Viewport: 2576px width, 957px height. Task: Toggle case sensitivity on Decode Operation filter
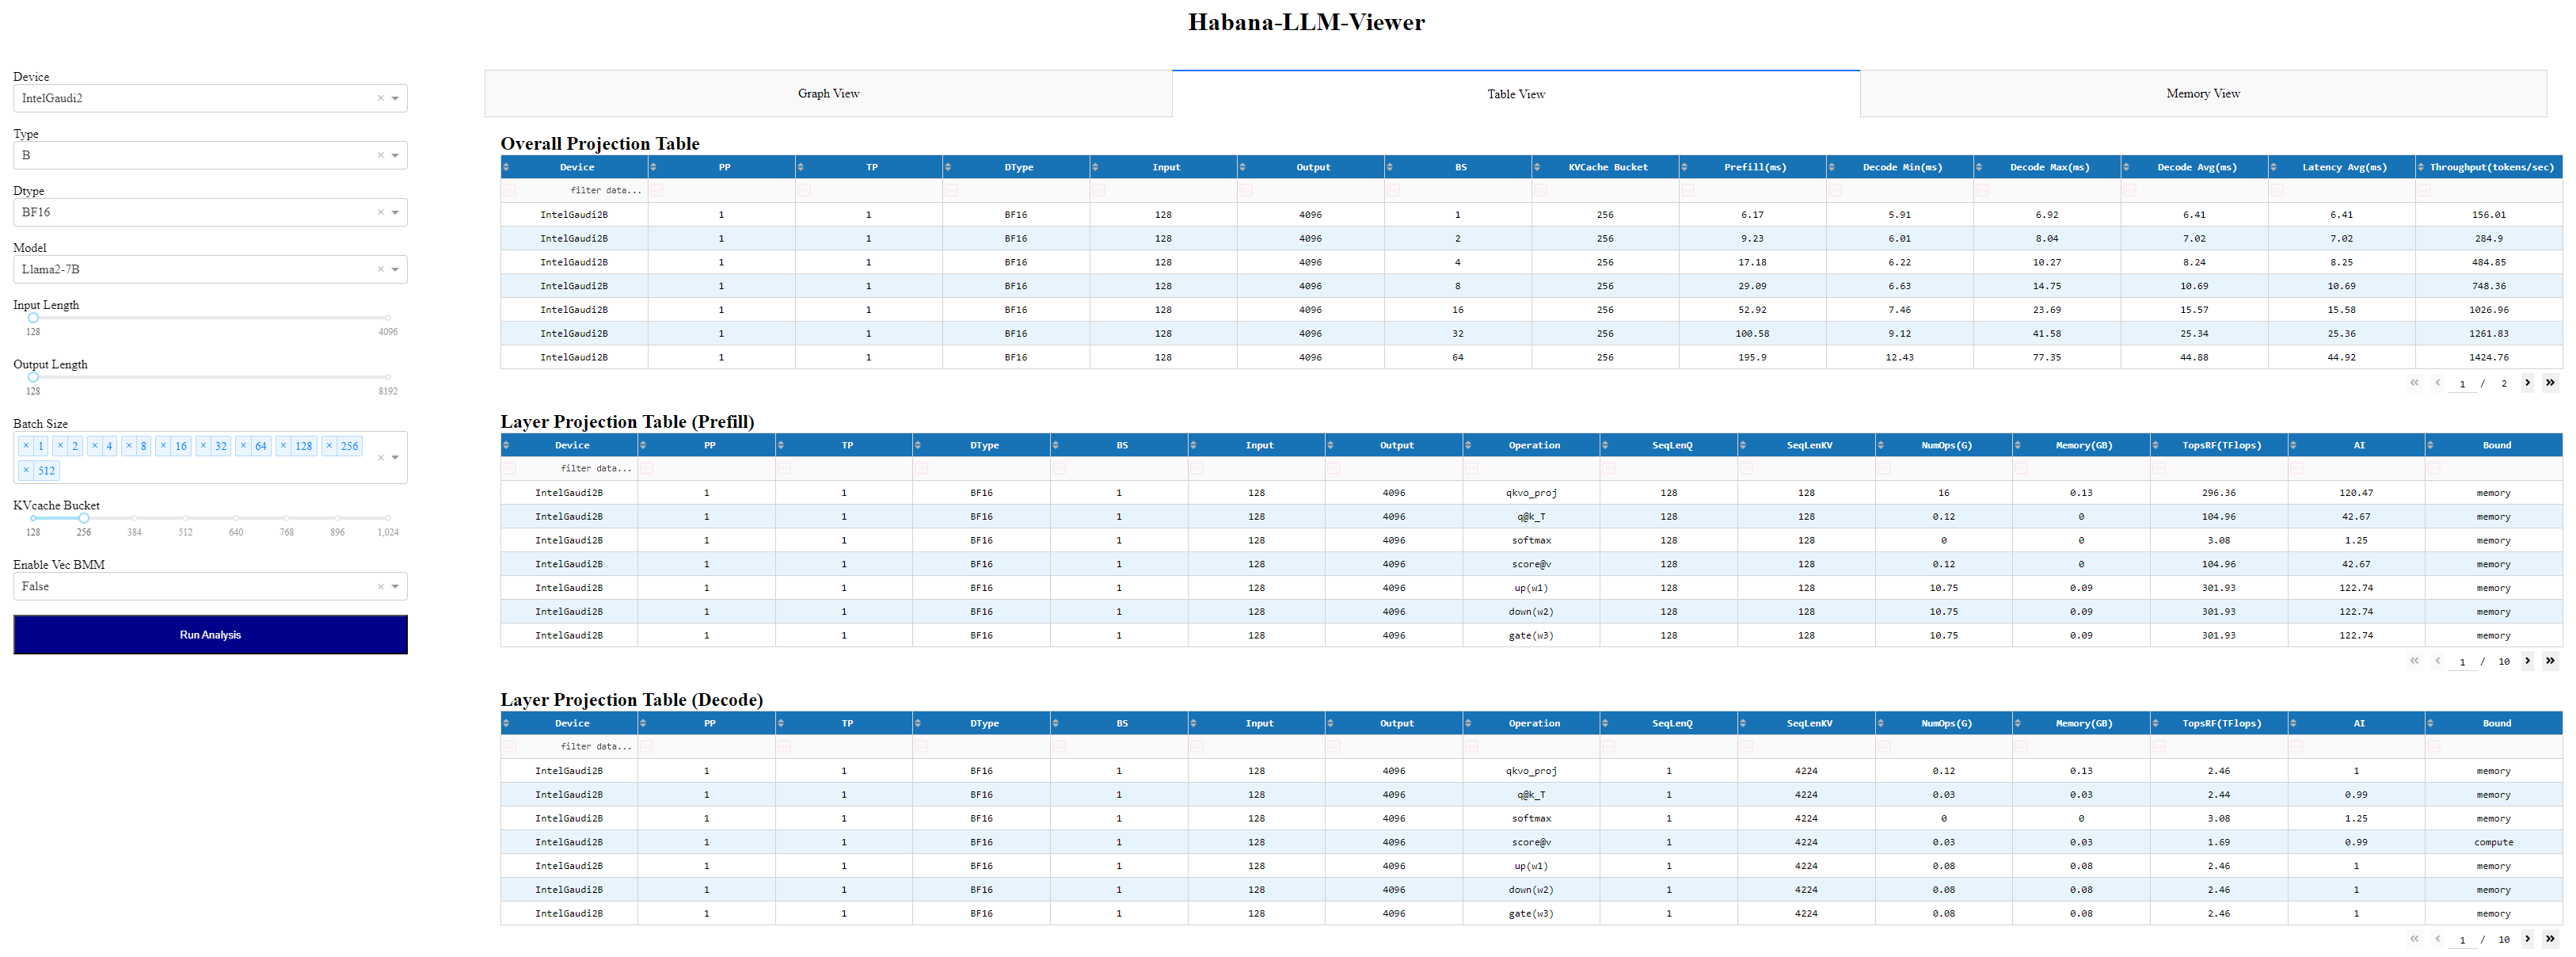point(1471,746)
